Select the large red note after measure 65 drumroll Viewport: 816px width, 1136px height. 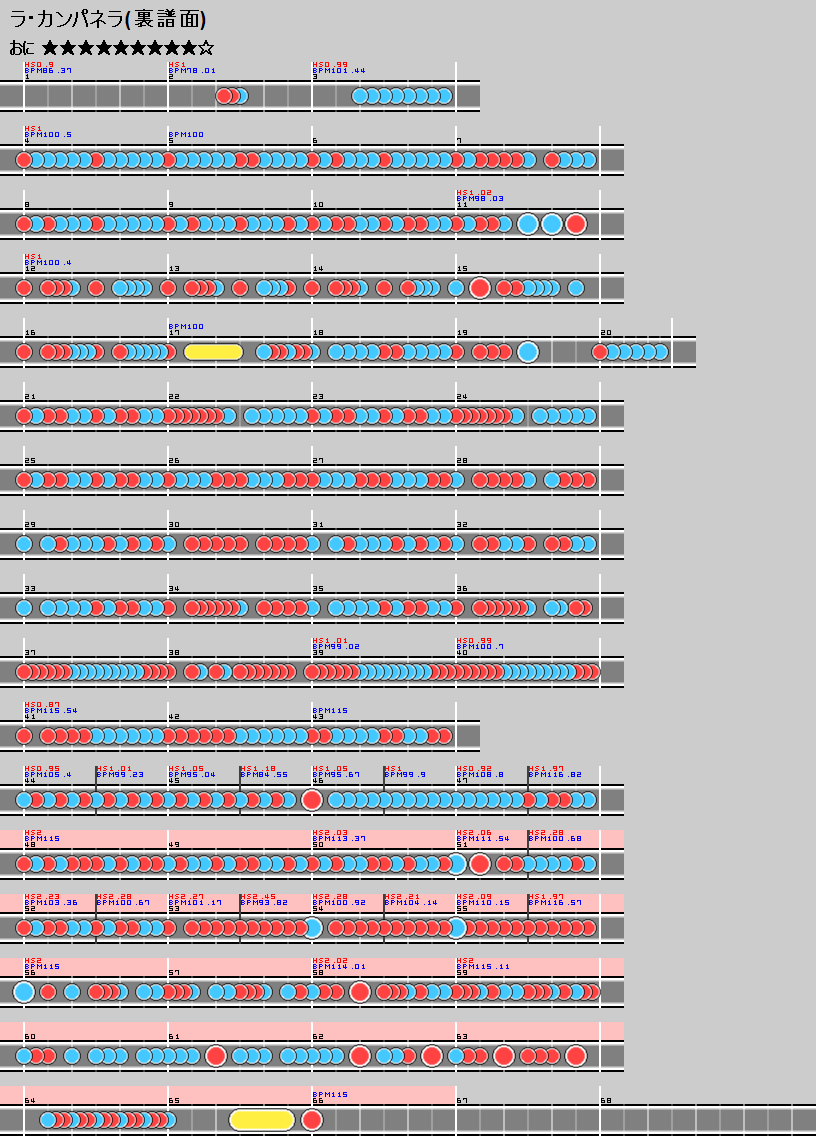coord(312,1120)
